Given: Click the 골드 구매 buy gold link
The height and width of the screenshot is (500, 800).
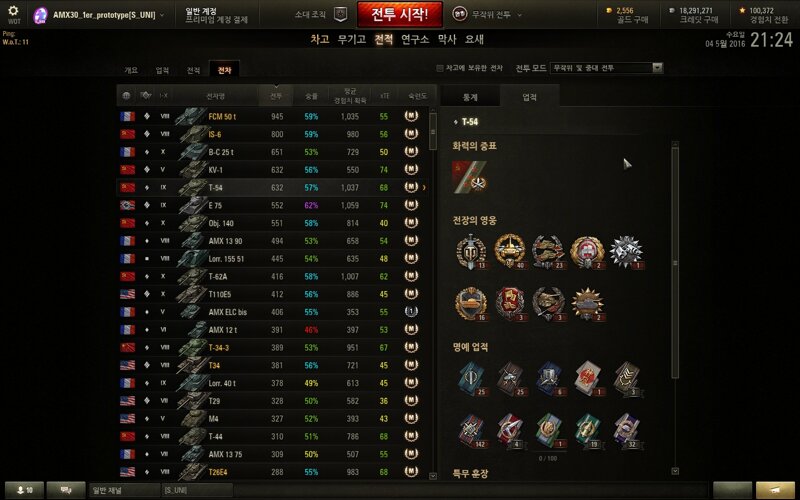Looking at the screenshot, I should [633, 20].
